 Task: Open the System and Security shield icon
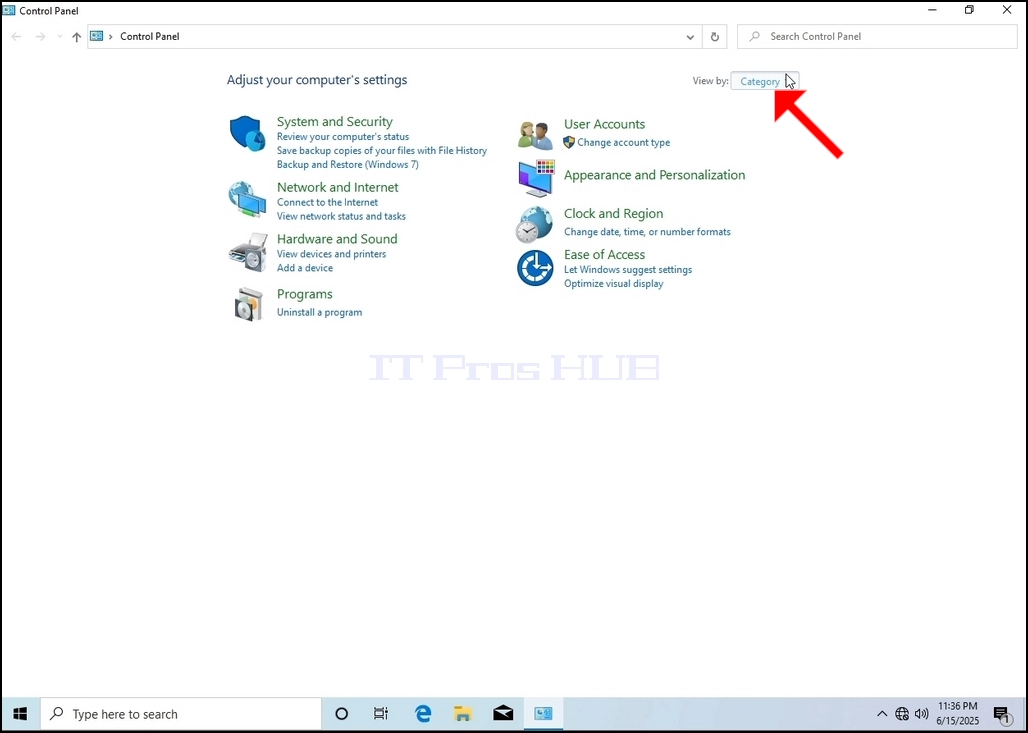point(247,133)
